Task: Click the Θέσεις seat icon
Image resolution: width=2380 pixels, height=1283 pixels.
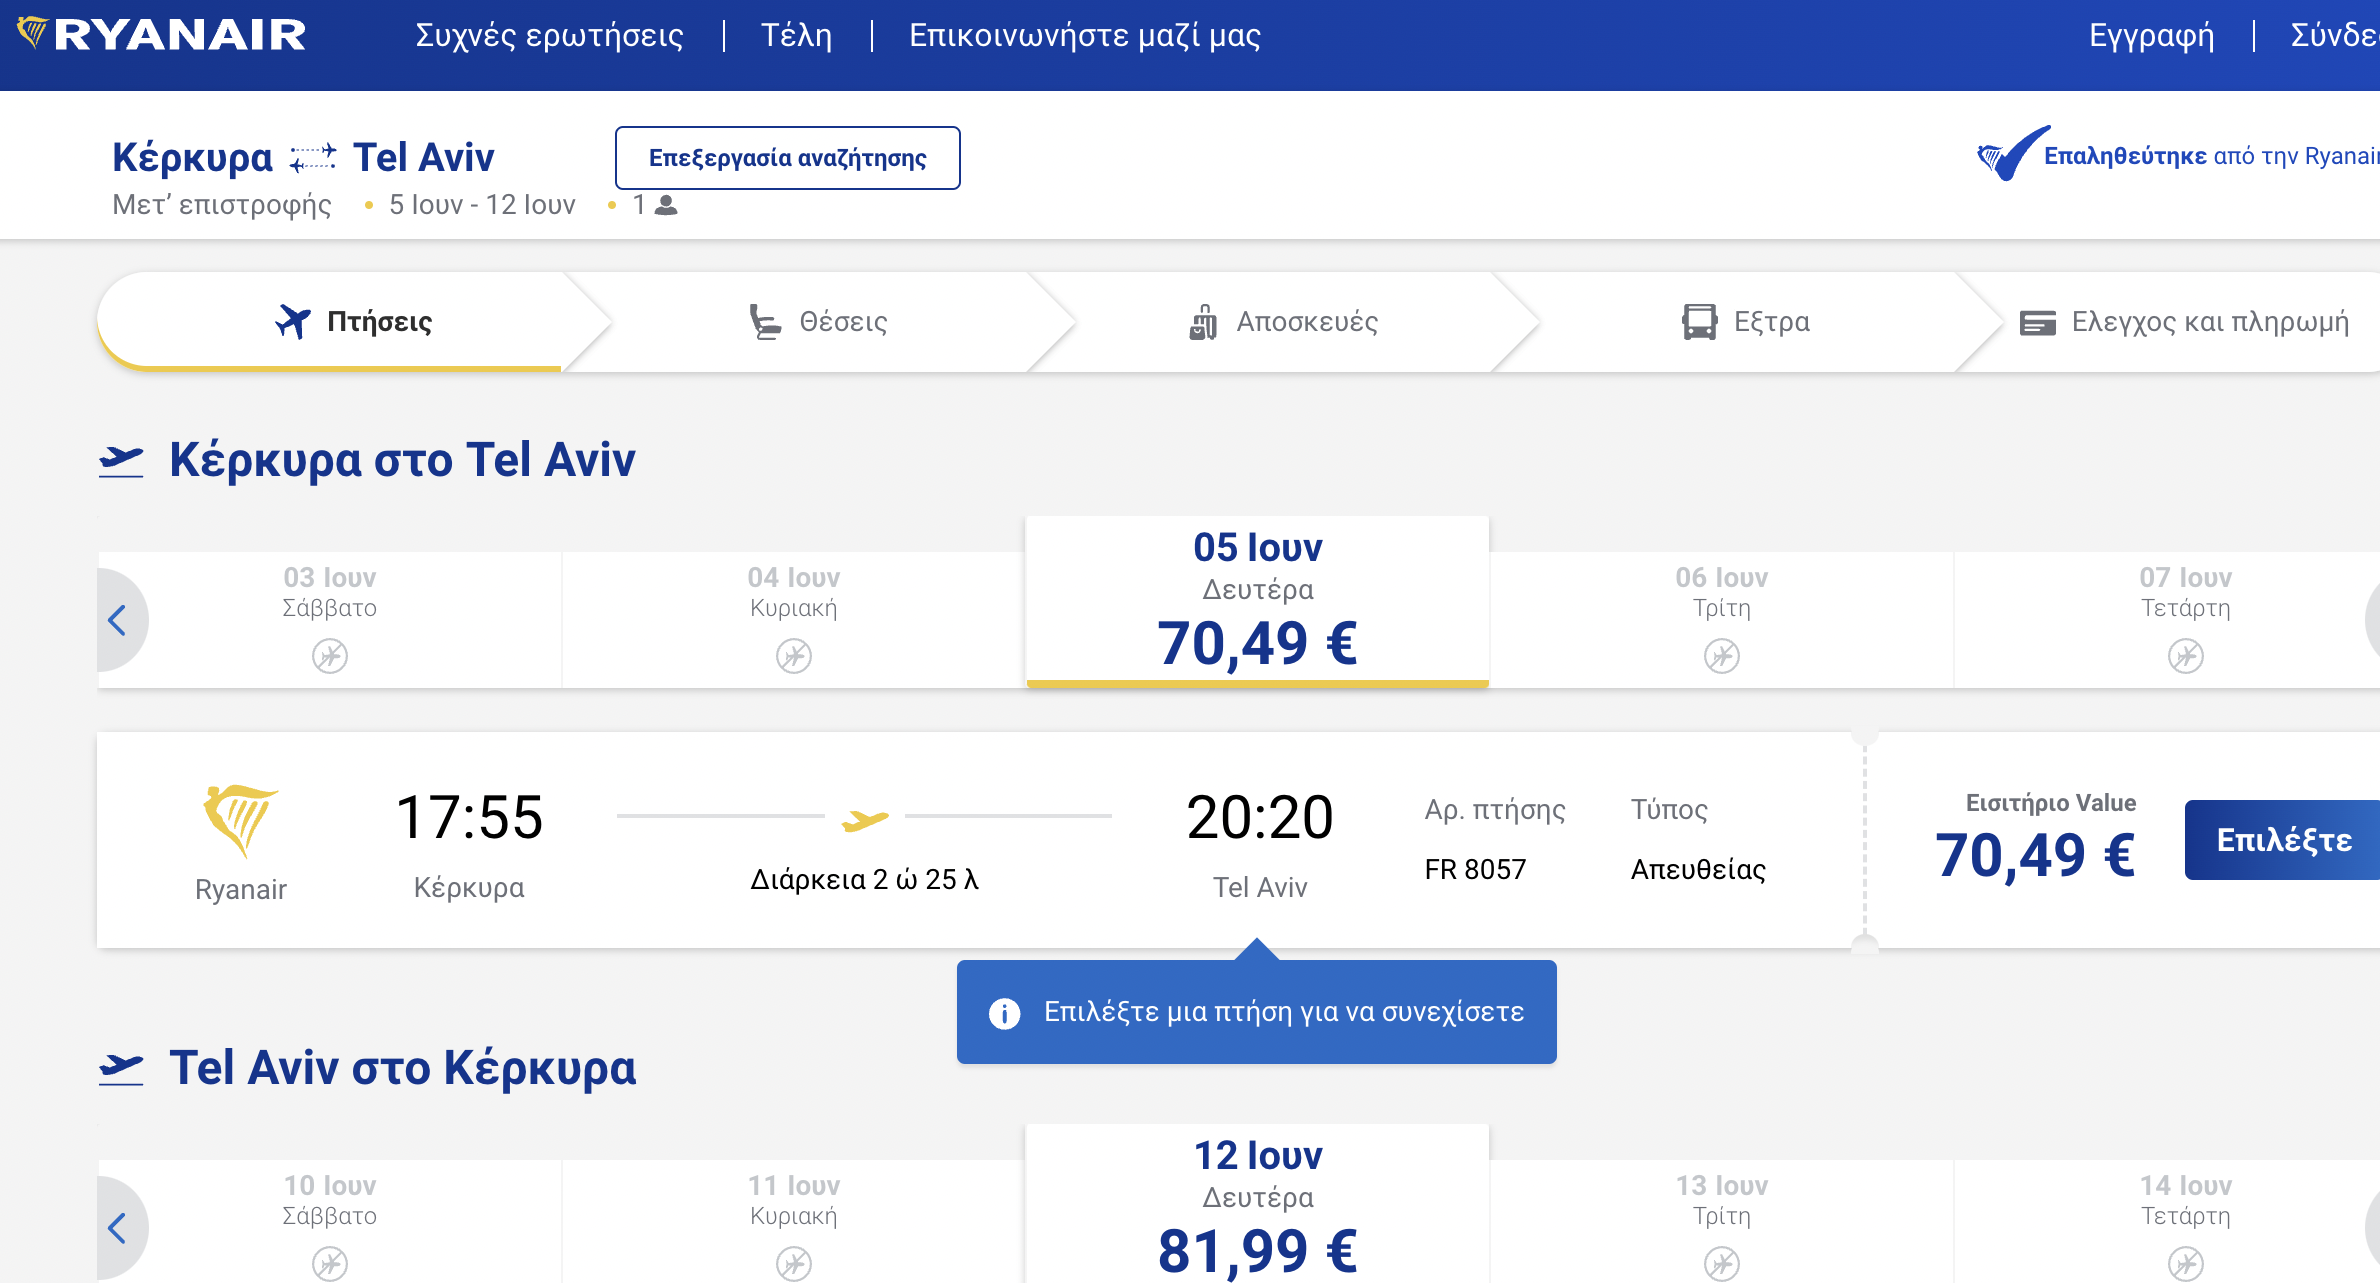Action: point(765,321)
